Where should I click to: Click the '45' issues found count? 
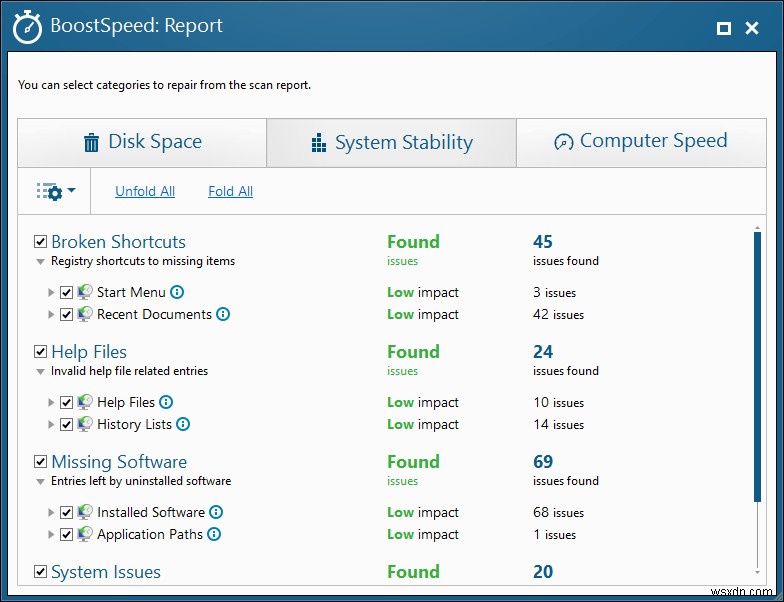(x=542, y=242)
